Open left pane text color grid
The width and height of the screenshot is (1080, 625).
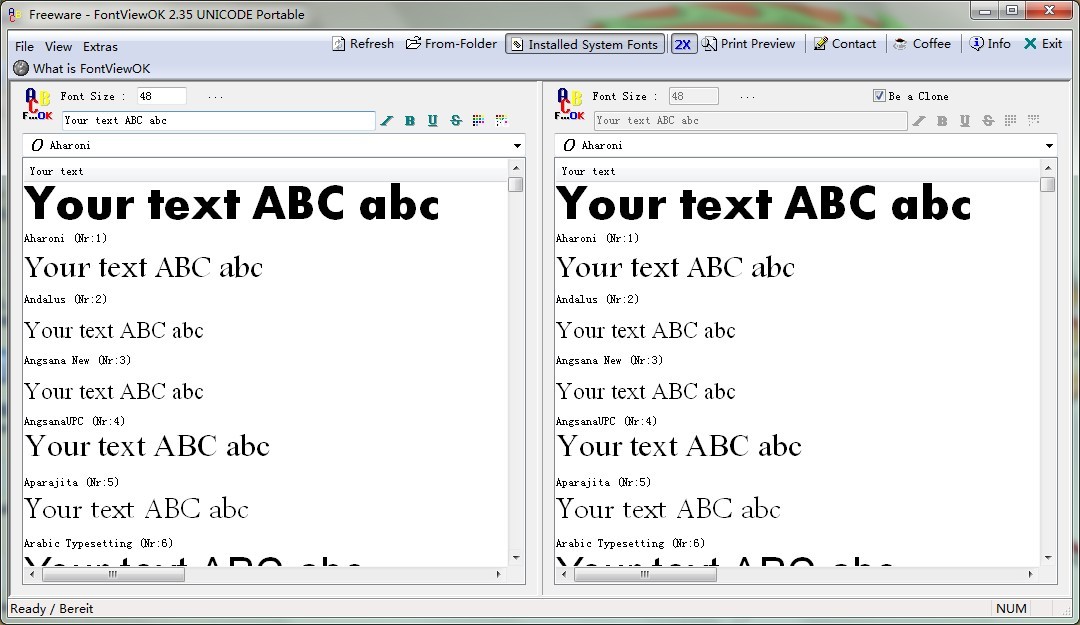tap(479, 121)
